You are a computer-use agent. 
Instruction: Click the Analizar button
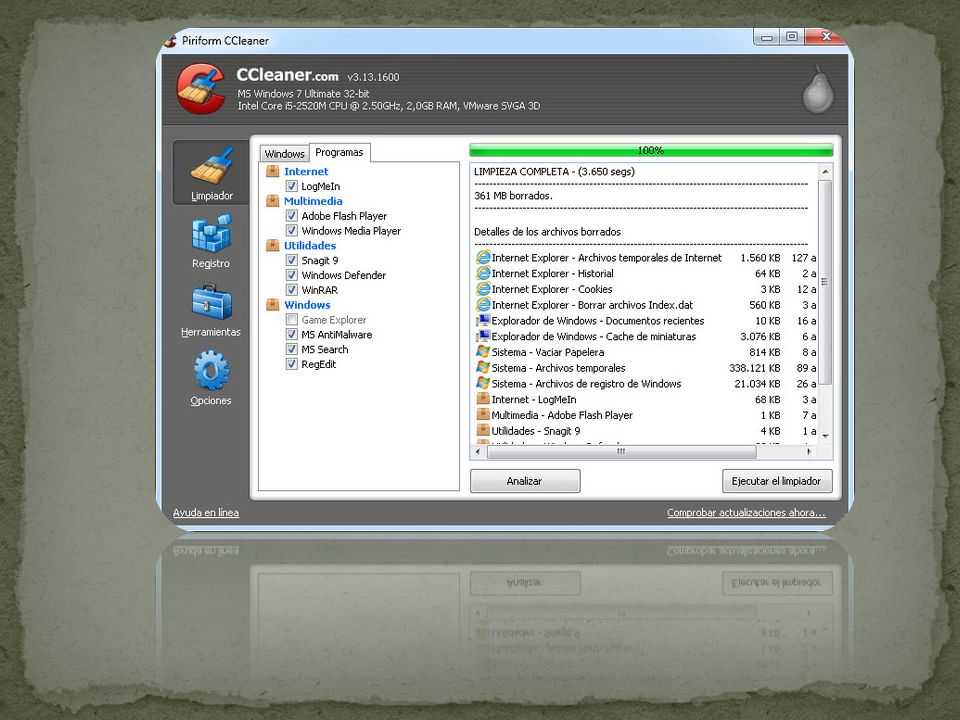click(525, 481)
